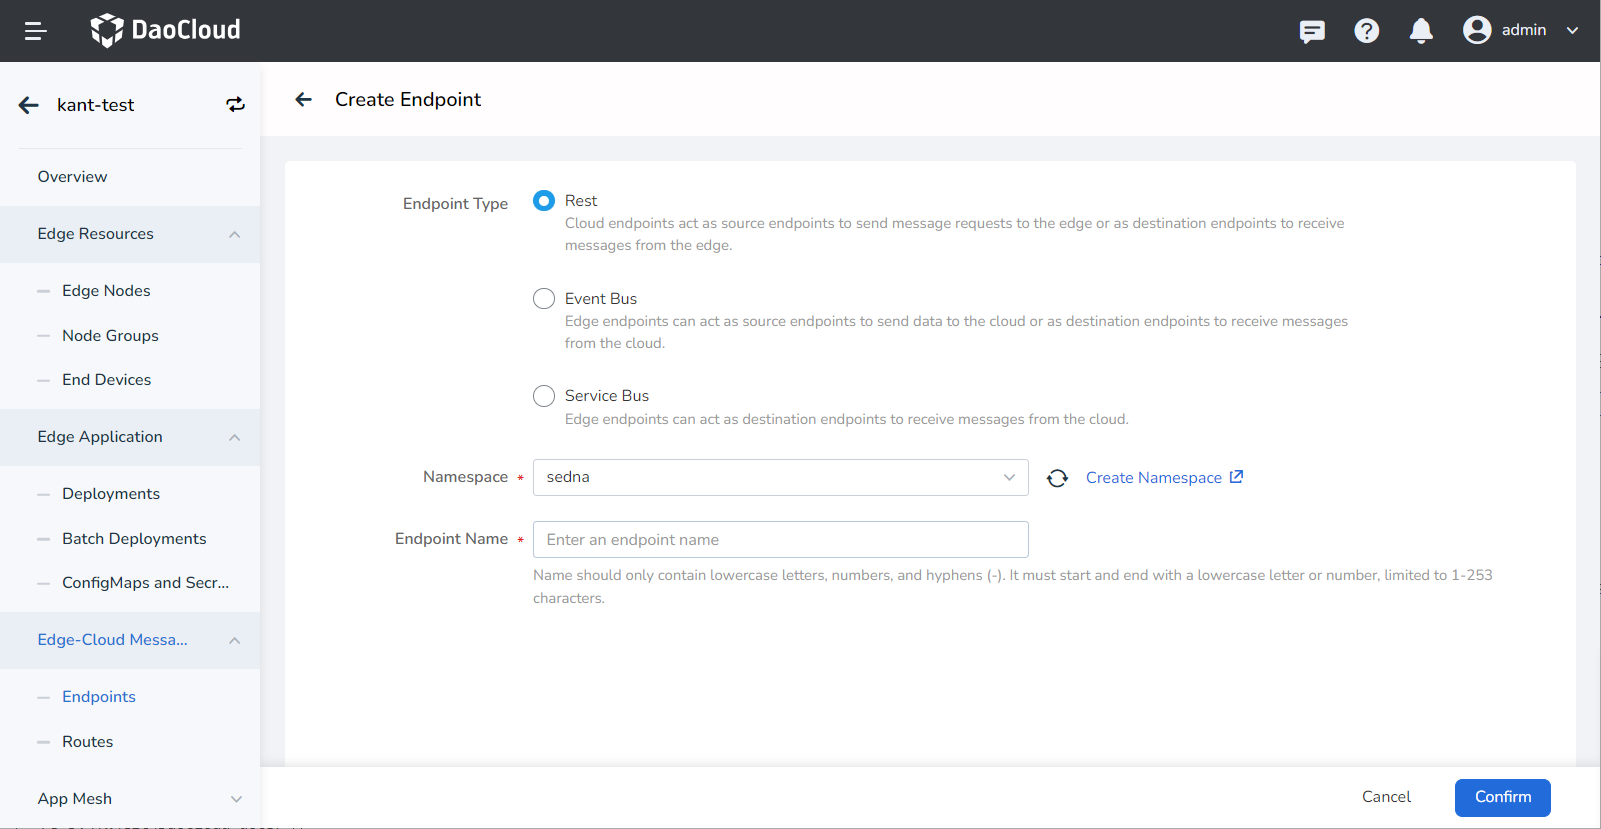Open the hamburger navigation menu
Screen dimensions: 1601x829
pos(36,31)
